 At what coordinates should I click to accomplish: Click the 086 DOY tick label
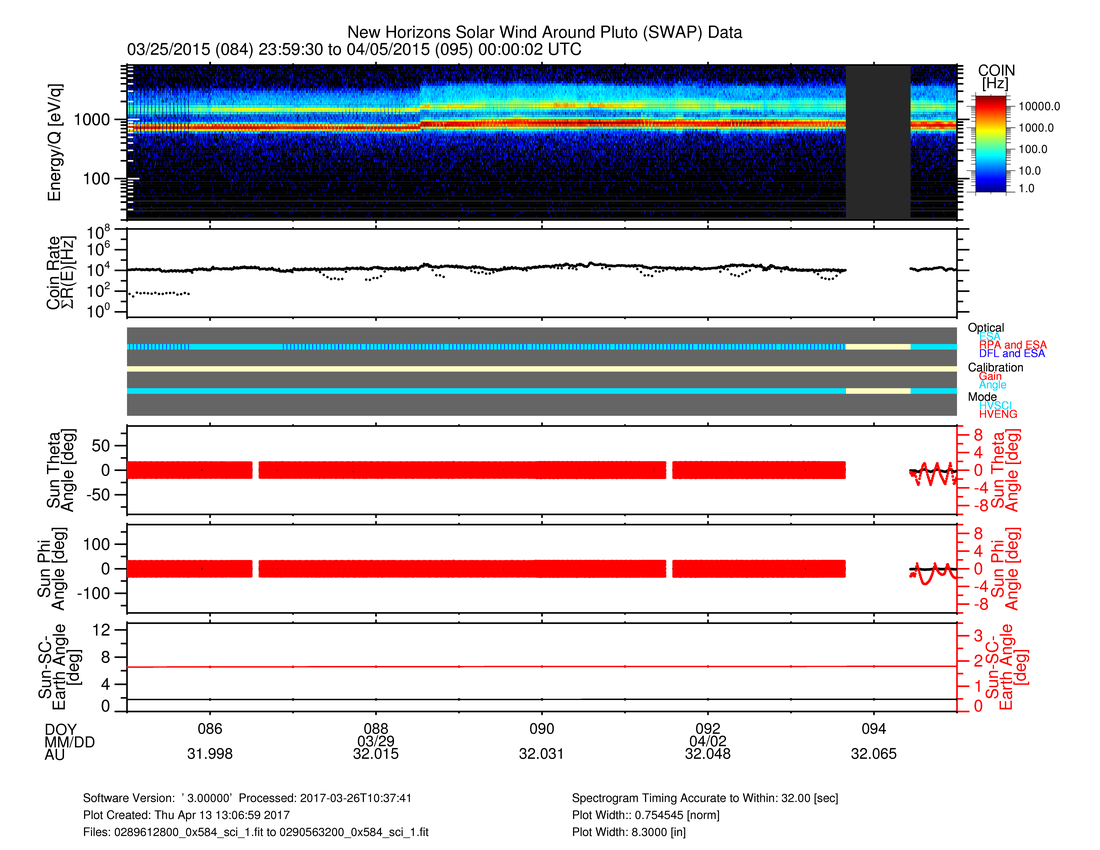210,728
